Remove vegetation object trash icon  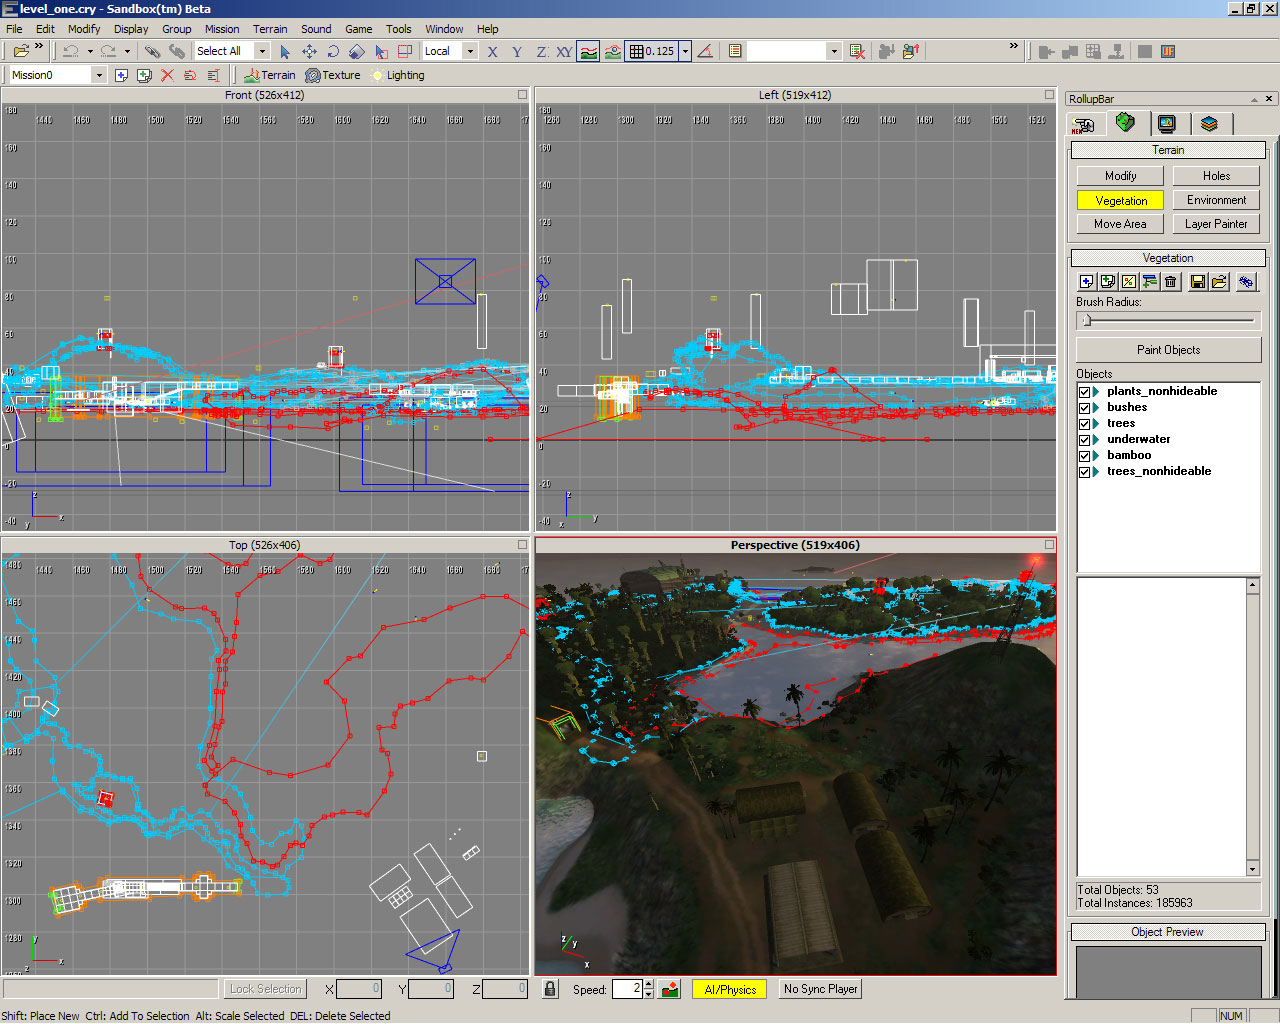click(1171, 282)
